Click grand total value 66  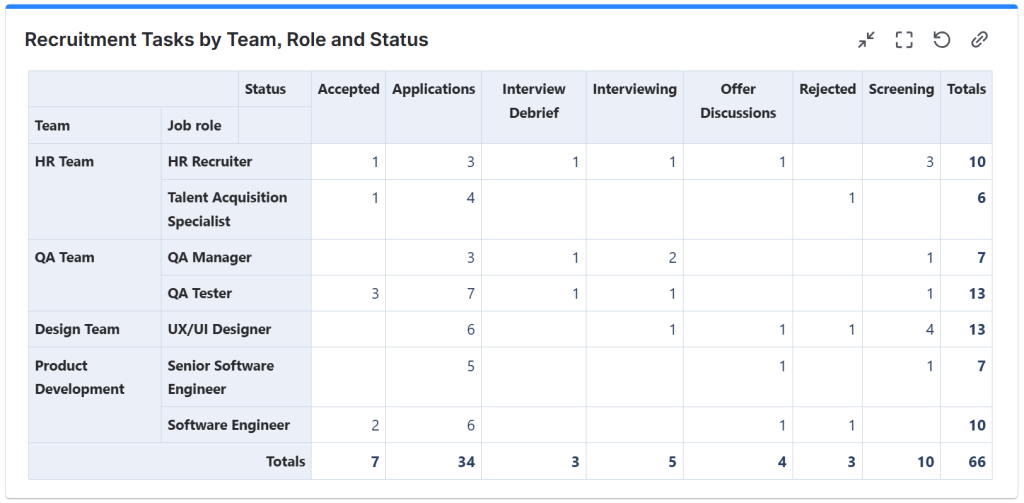tap(976, 461)
